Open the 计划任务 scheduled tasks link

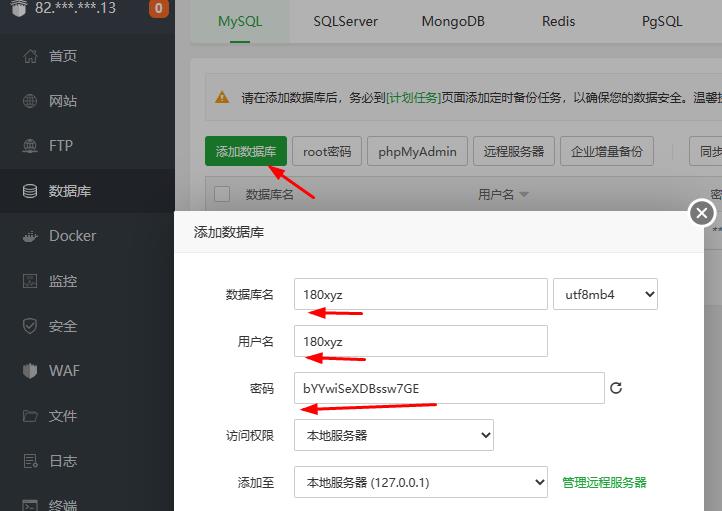(x=413, y=98)
